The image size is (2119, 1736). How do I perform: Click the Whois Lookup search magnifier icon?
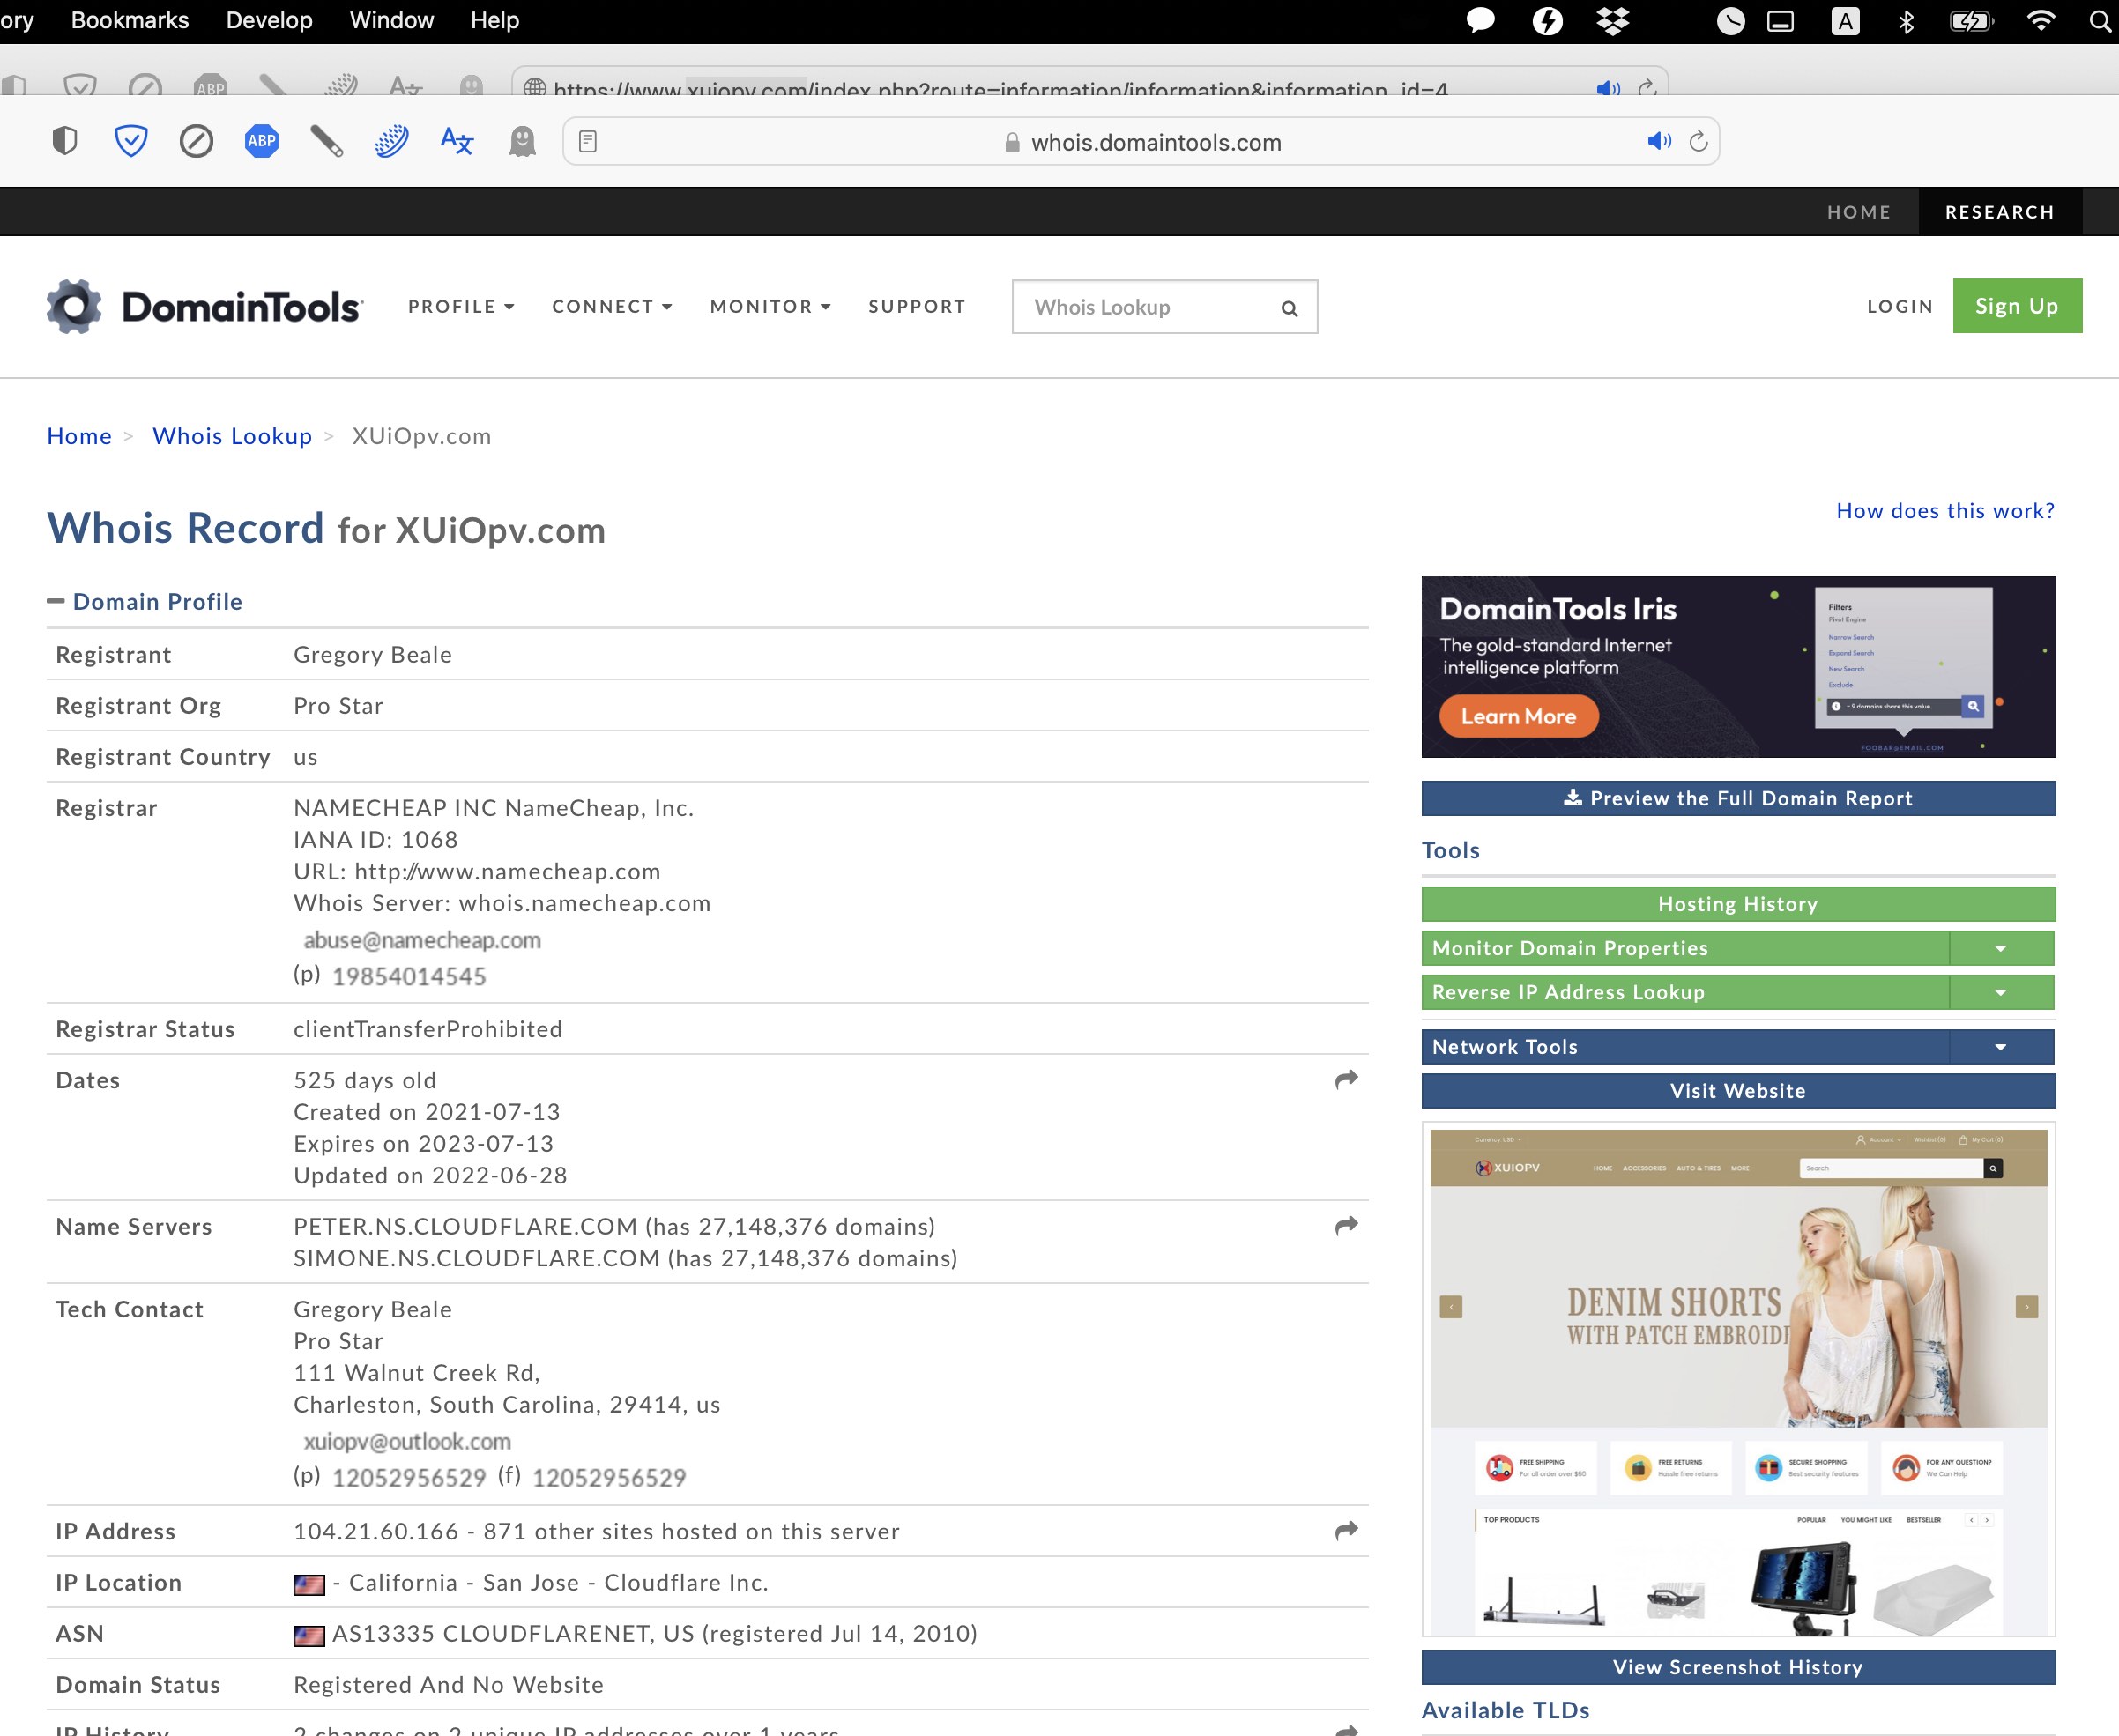pyautogui.click(x=1290, y=308)
